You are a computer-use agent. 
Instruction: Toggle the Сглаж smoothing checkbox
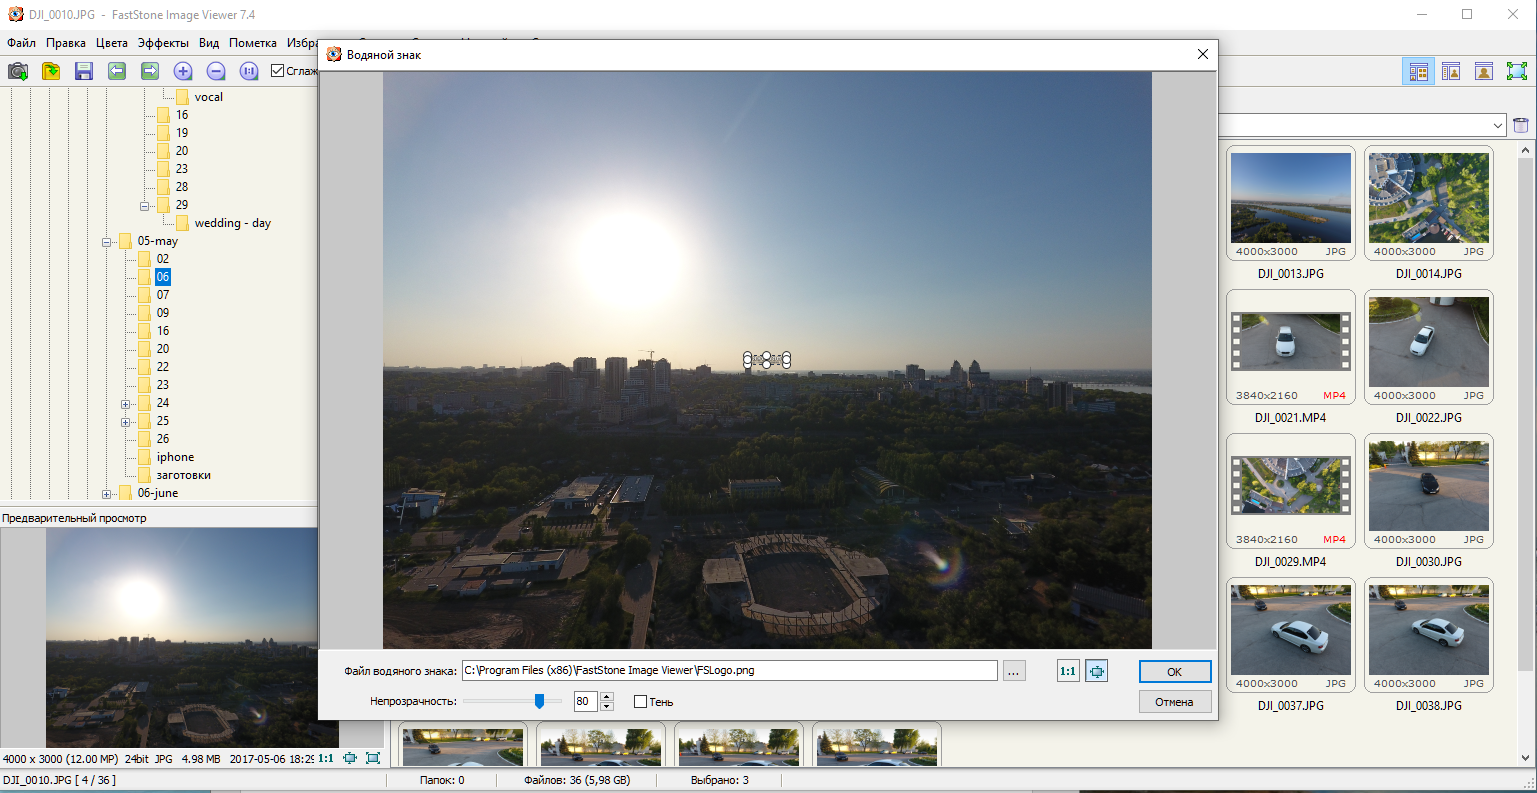click(x=278, y=71)
